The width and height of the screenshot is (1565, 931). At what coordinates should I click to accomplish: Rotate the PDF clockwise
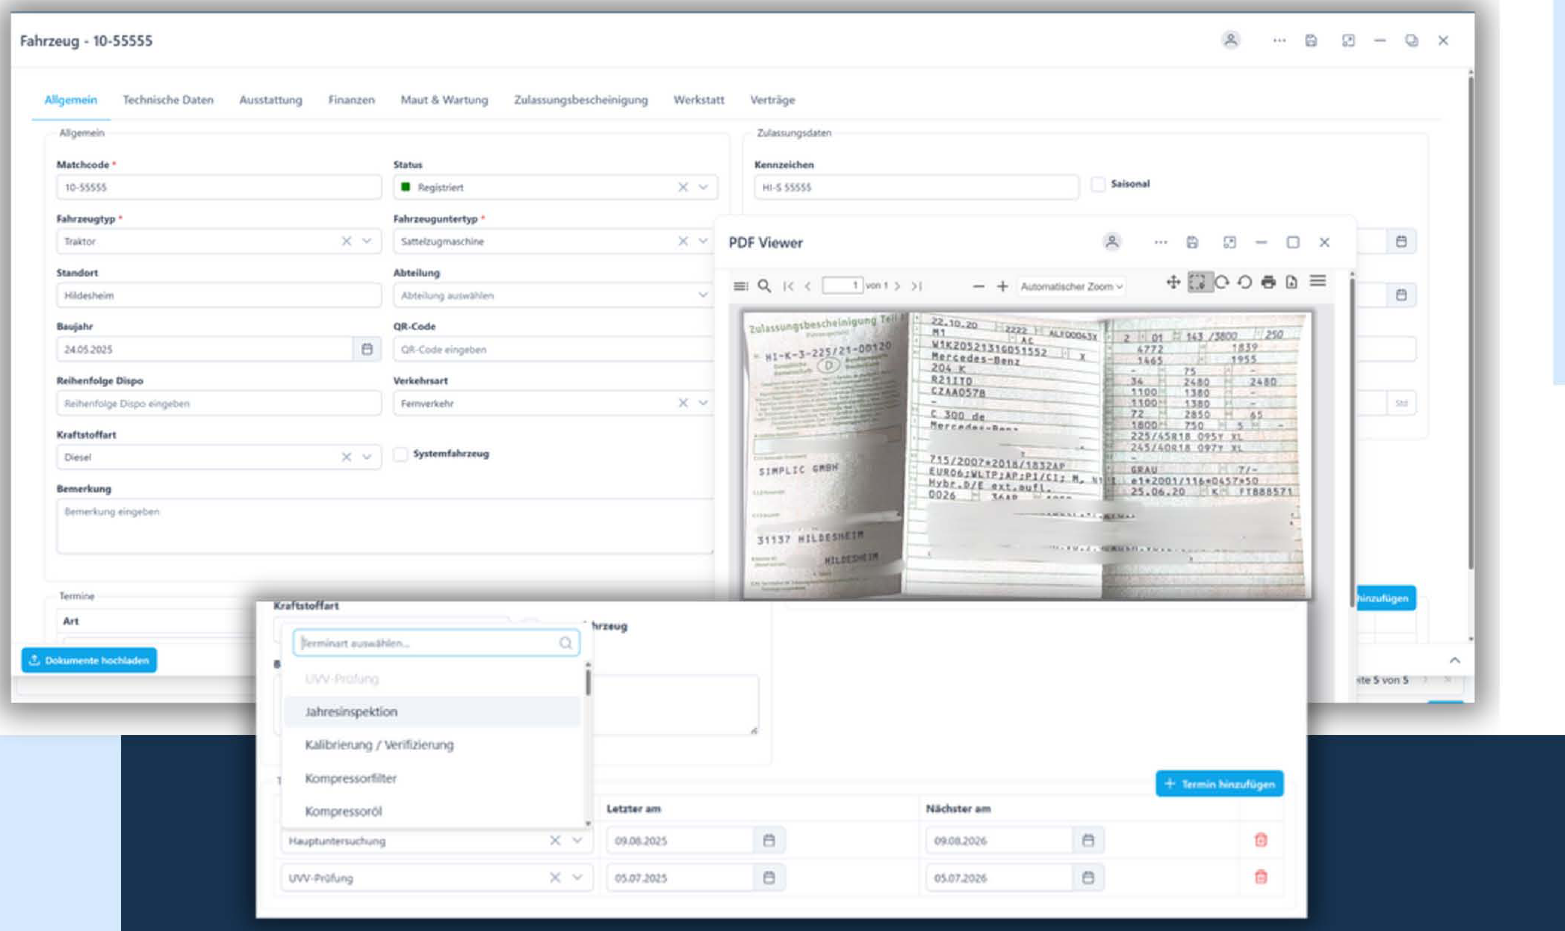1221,283
